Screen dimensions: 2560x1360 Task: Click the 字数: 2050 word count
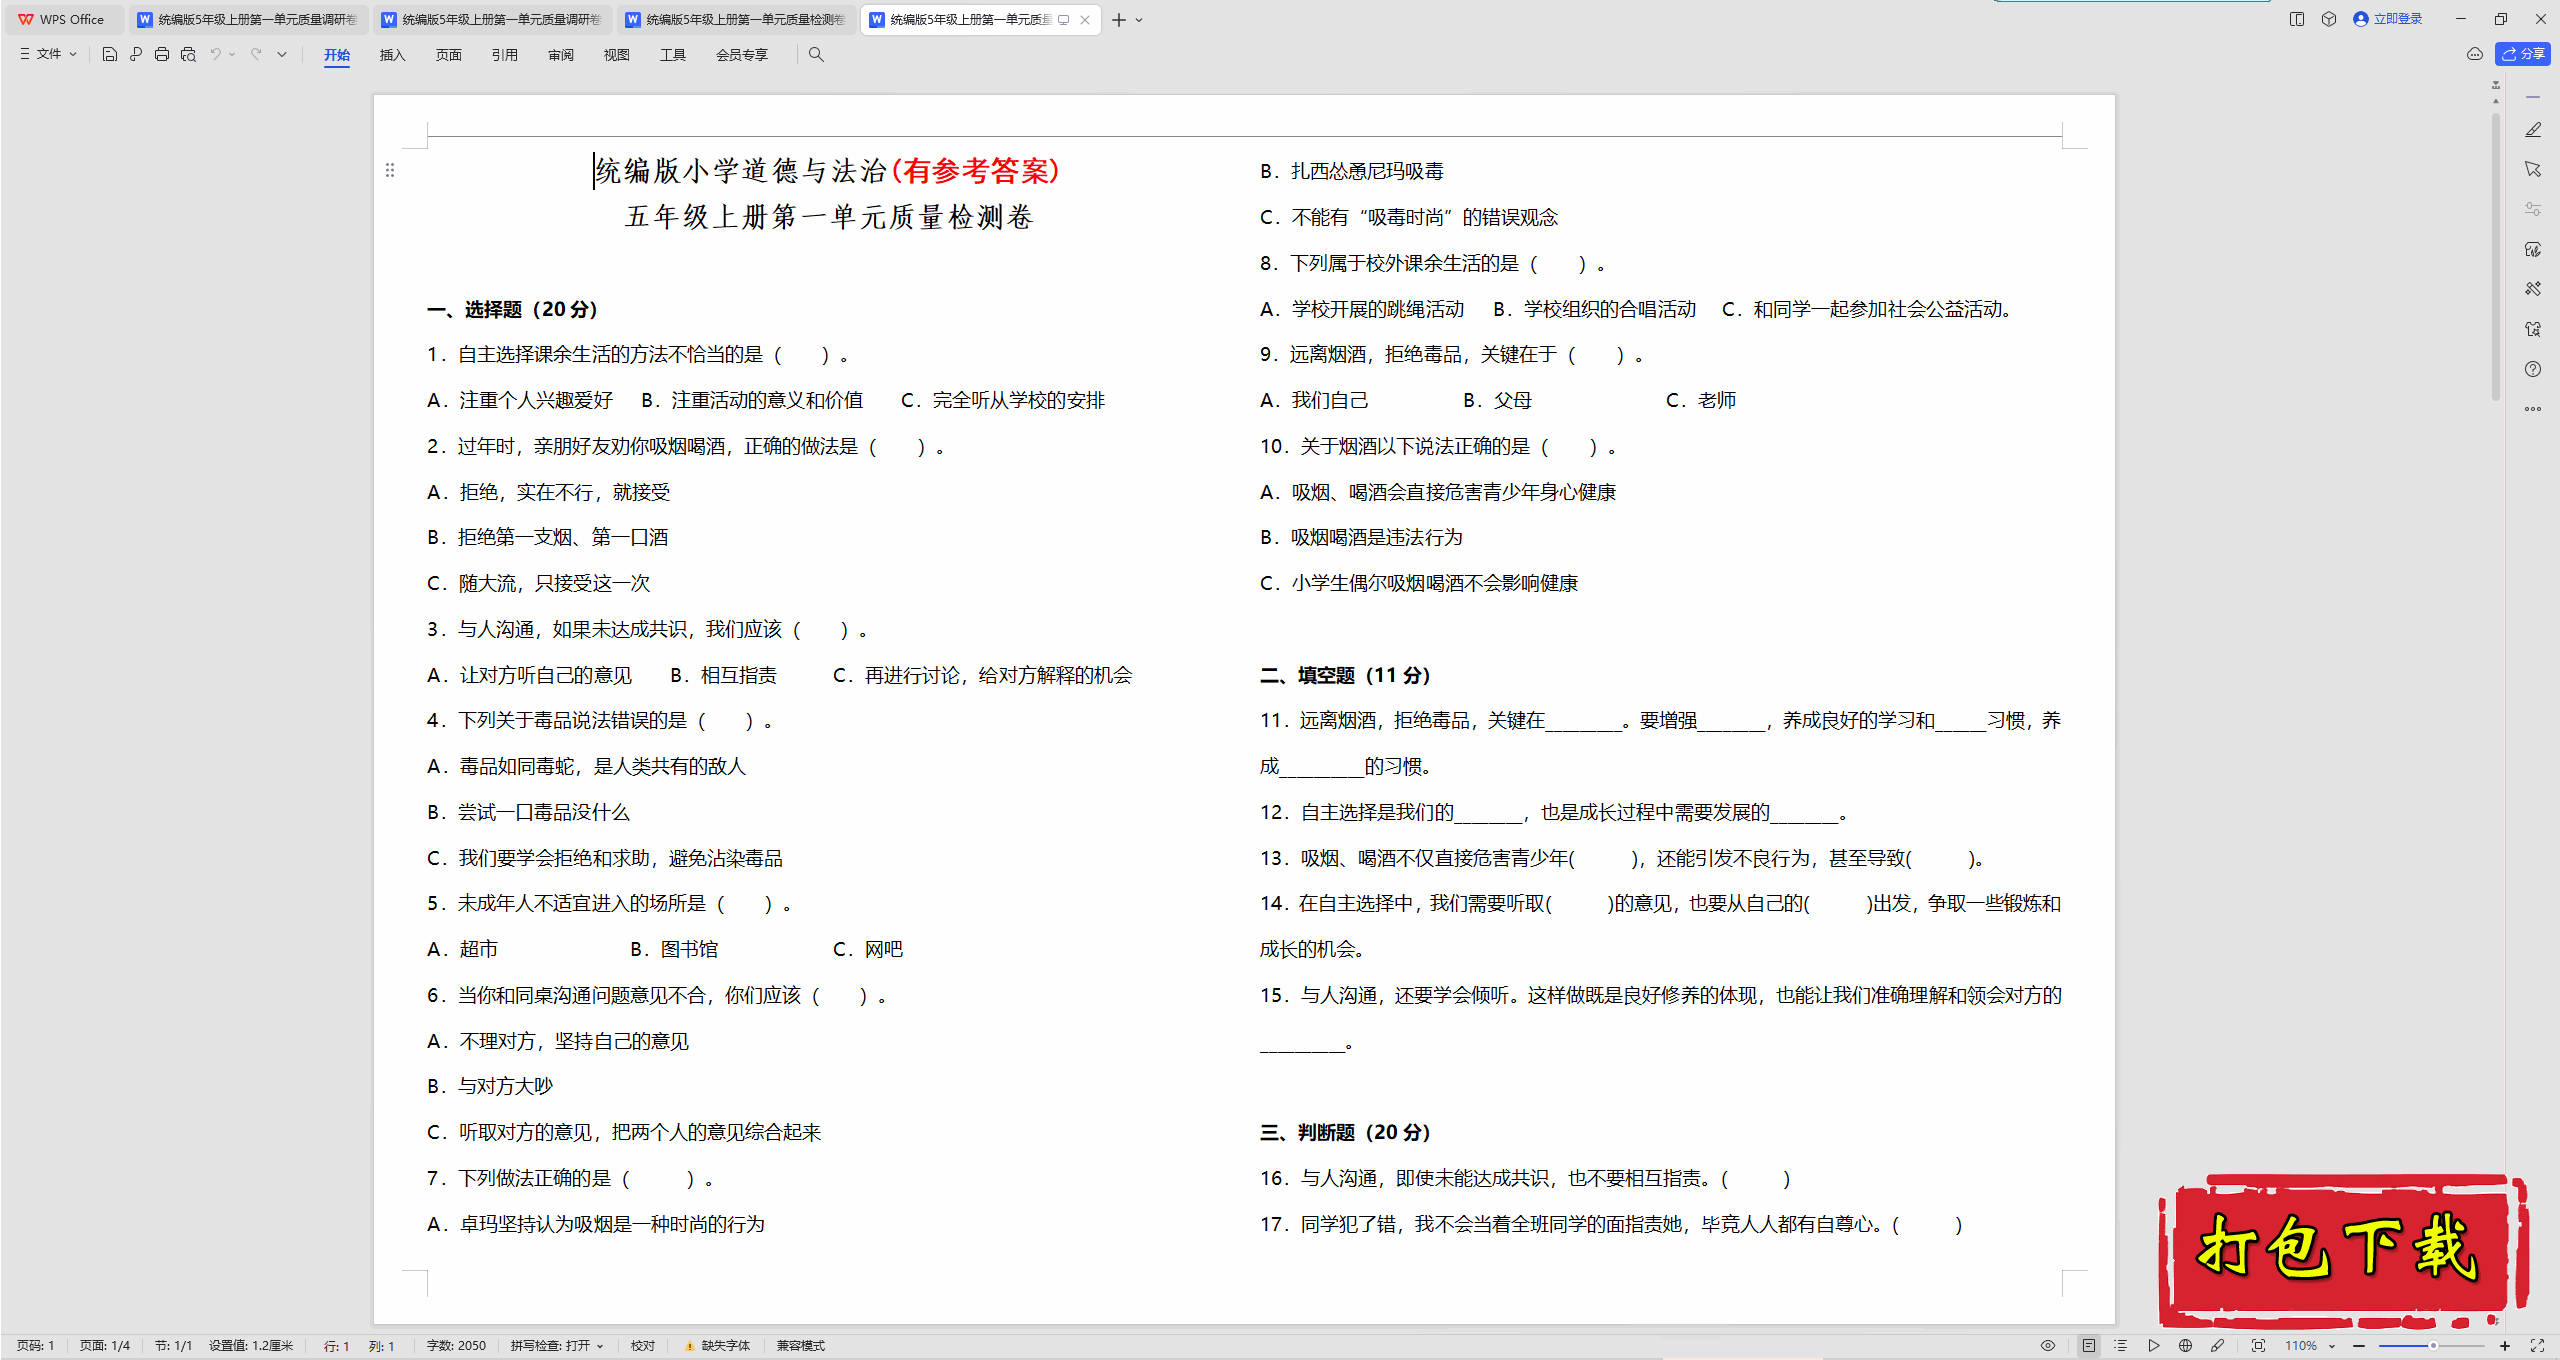pos(456,1346)
